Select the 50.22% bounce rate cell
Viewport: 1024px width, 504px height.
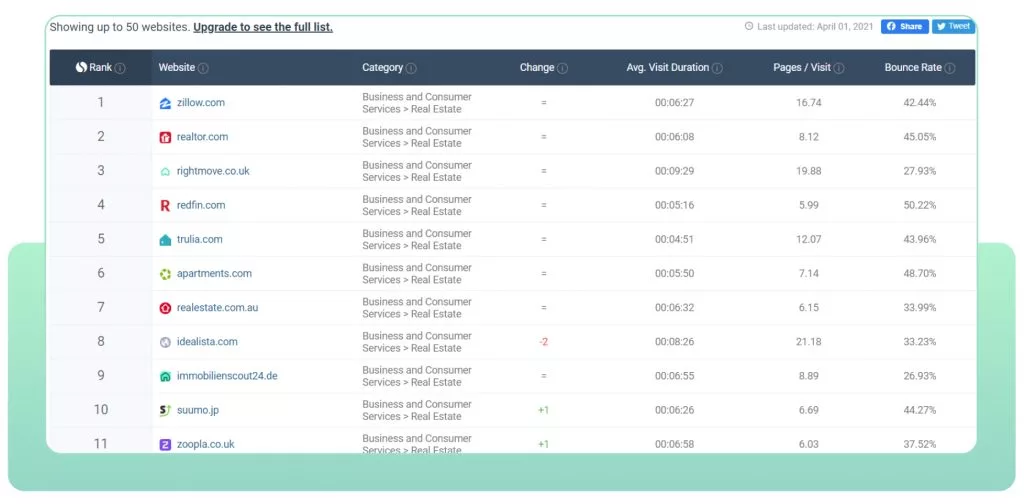point(920,205)
